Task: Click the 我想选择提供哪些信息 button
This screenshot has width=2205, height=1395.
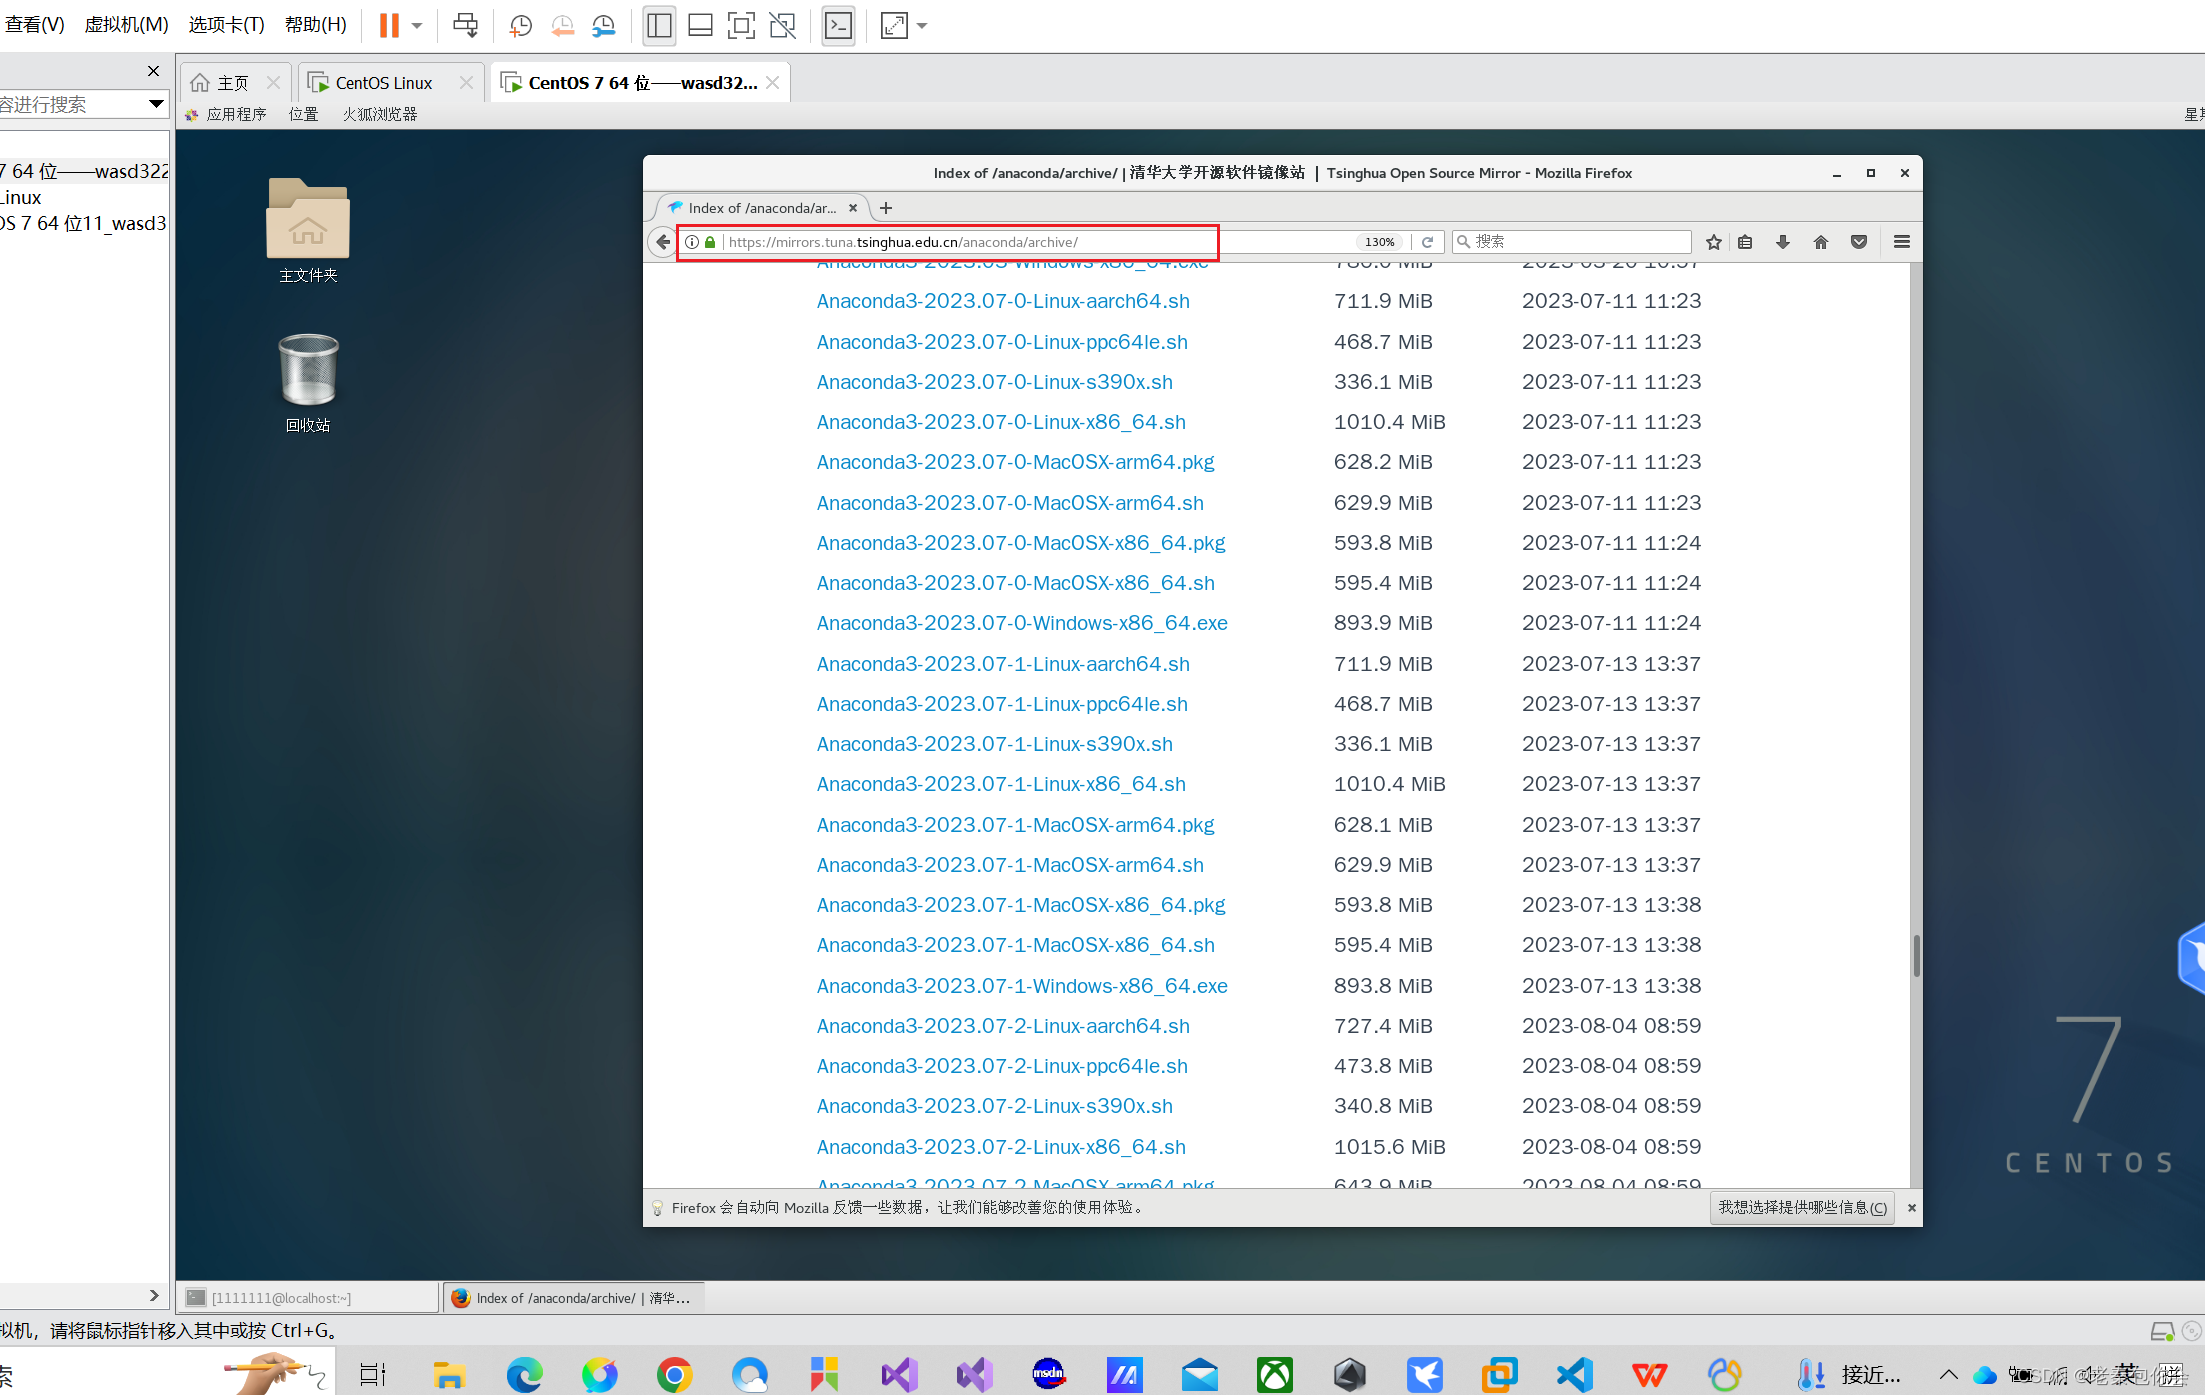Action: [x=1802, y=1208]
